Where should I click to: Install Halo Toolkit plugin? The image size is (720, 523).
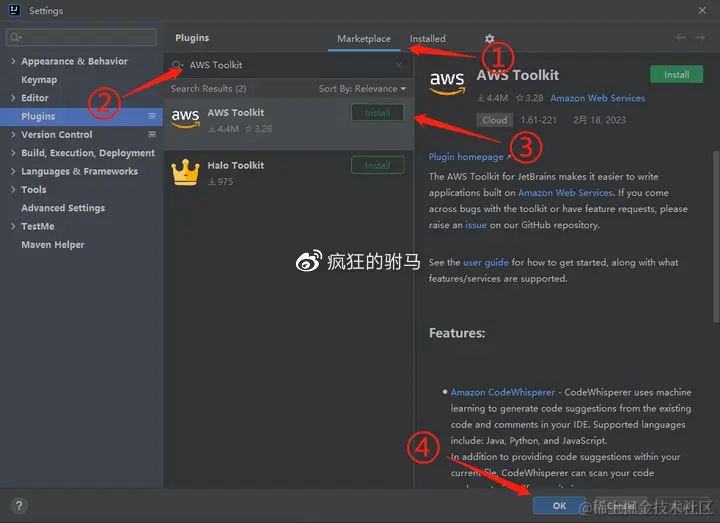(x=377, y=165)
